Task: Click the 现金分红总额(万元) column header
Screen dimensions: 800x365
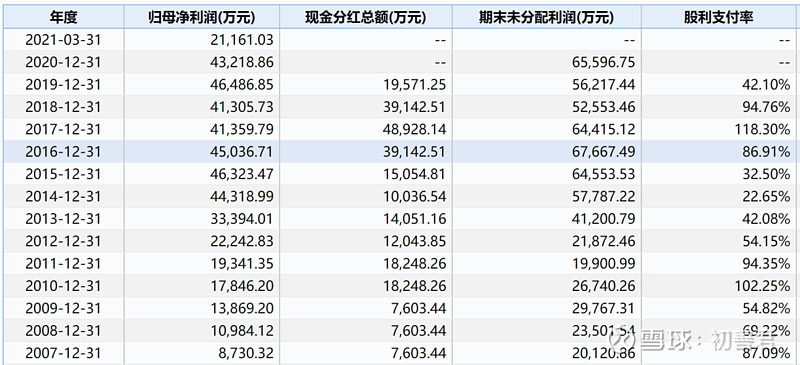Action: coord(365,18)
